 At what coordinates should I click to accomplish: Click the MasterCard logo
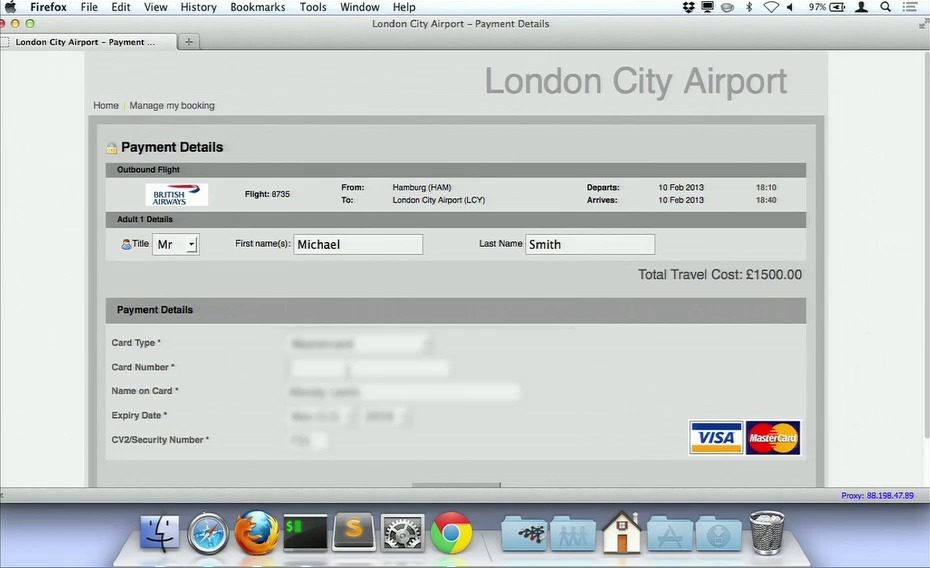pyautogui.click(x=773, y=438)
